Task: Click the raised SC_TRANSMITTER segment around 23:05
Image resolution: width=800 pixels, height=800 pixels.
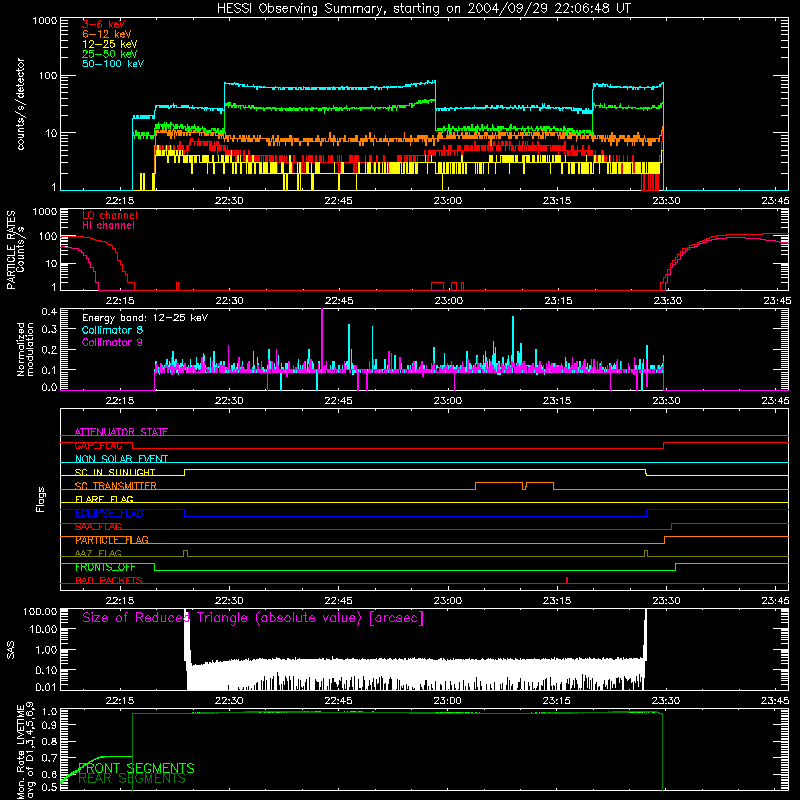Action: [x=499, y=483]
